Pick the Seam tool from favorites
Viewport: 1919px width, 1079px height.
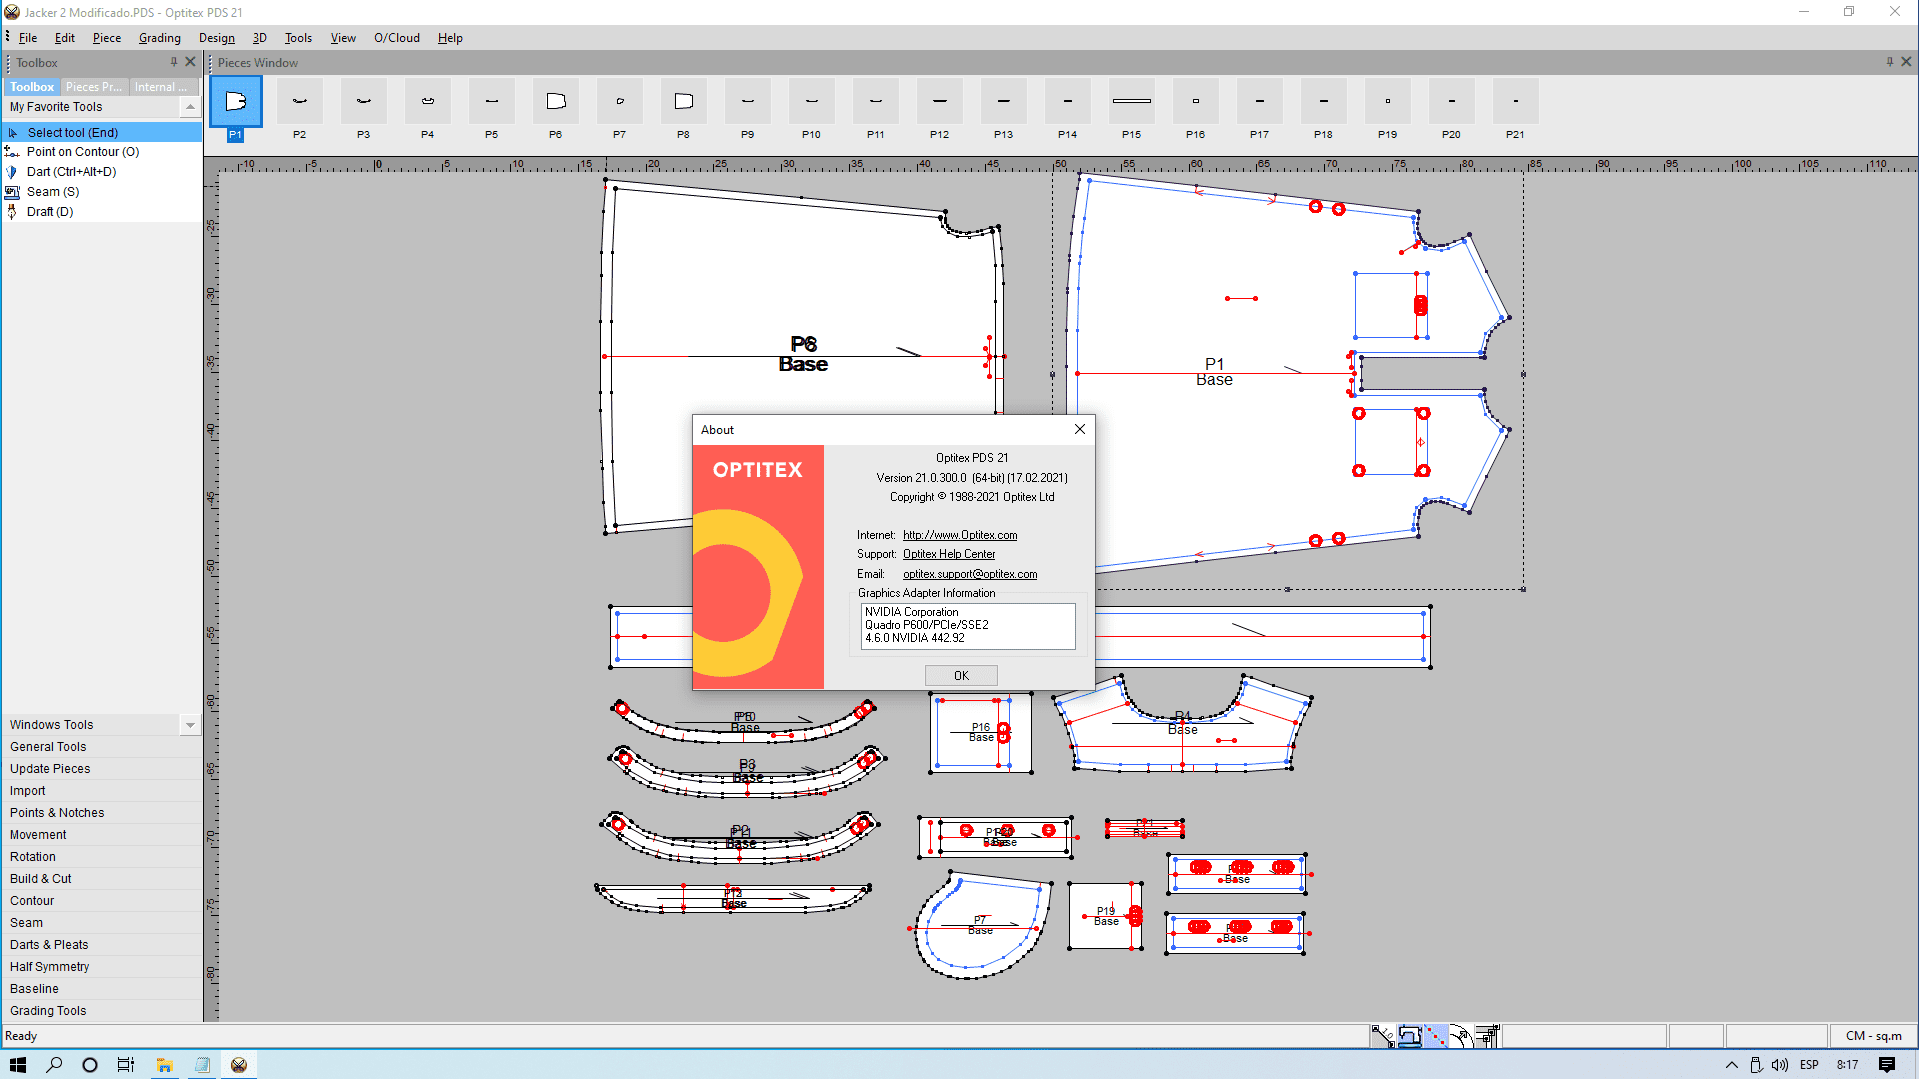click(52, 192)
